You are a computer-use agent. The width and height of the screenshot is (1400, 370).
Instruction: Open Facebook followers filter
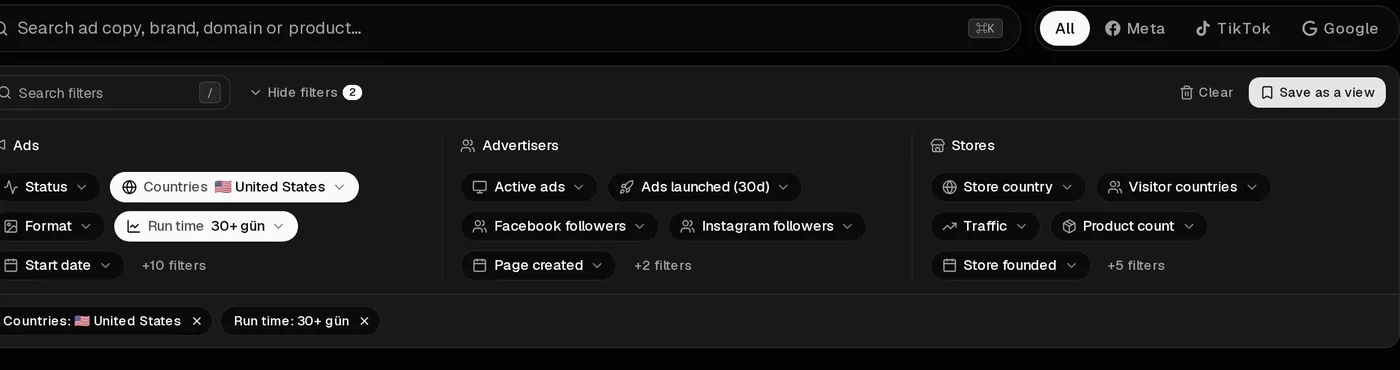point(559,226)
